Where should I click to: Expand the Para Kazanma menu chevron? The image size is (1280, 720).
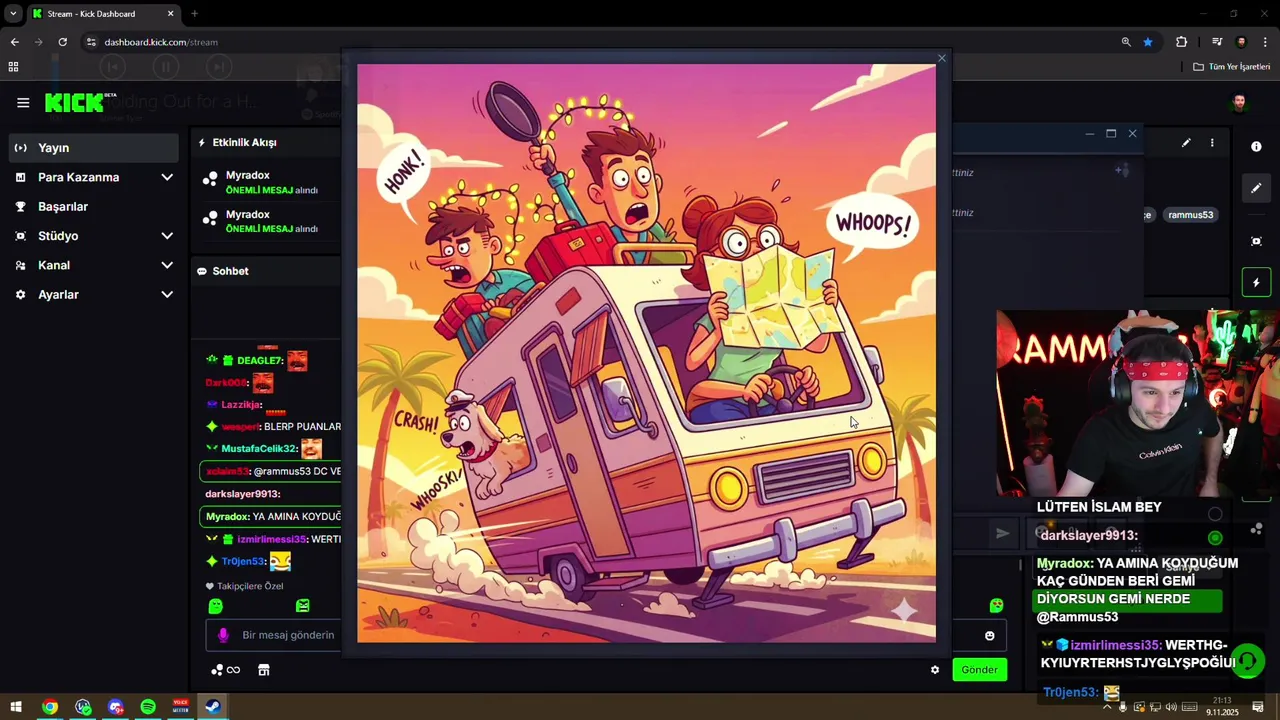click(167, 177)
